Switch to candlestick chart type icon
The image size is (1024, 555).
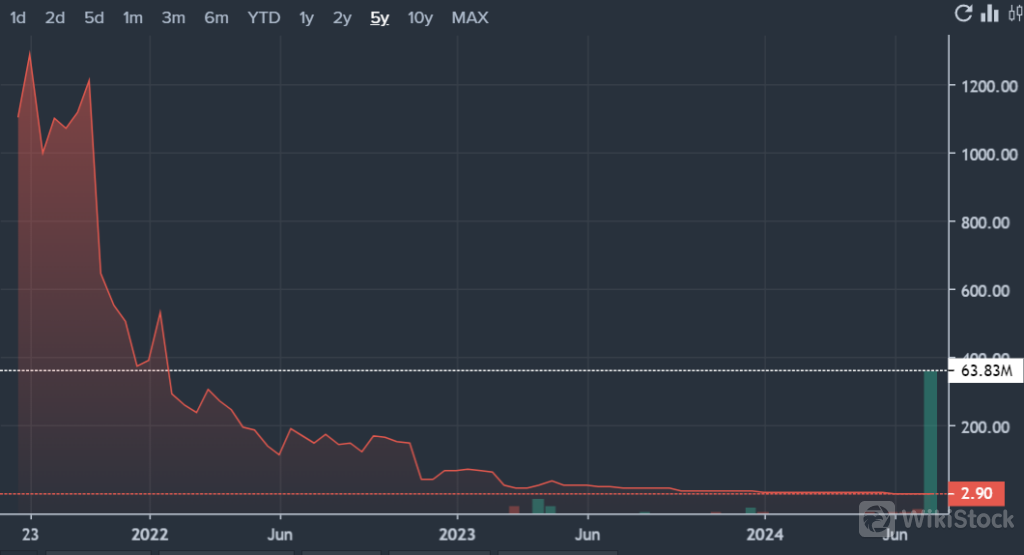pos(1014,13)
